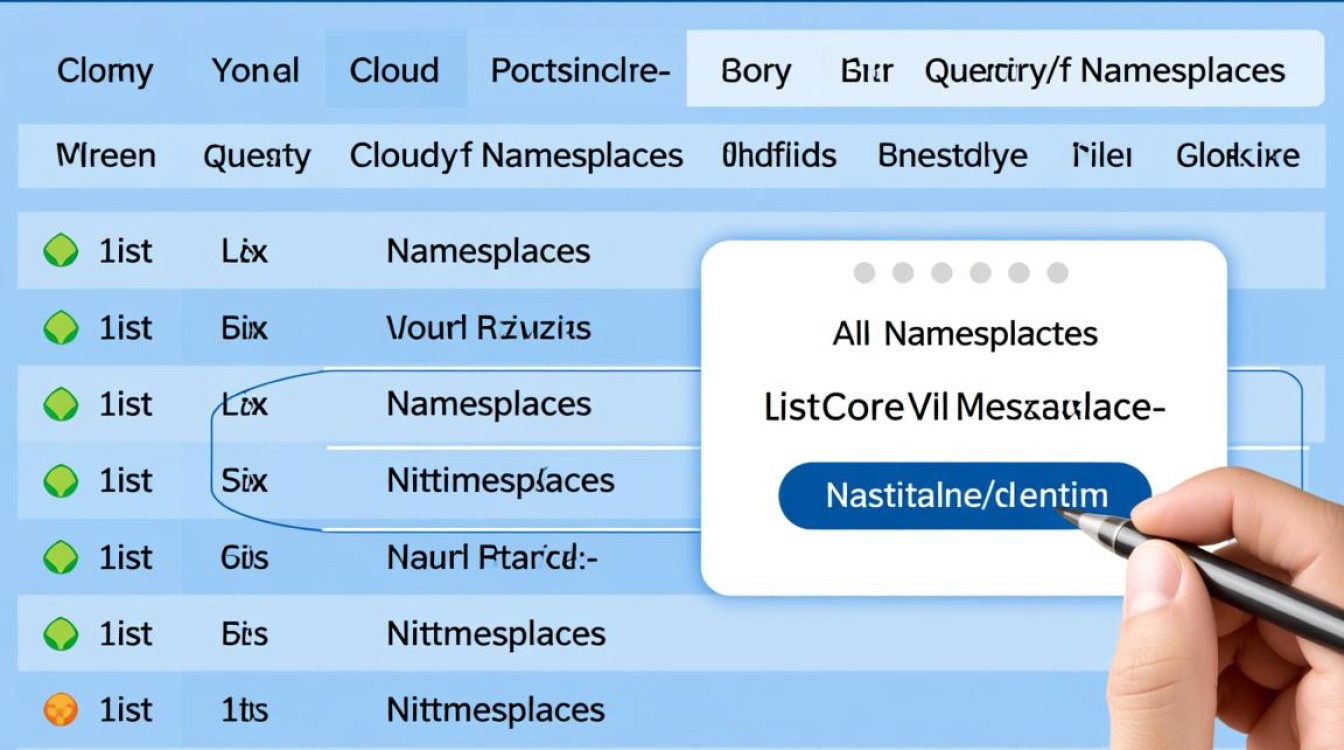The width and height of the screenshot is (1344, 750).
Task: Select the Clomy menu item
Action: coord(105,69)
